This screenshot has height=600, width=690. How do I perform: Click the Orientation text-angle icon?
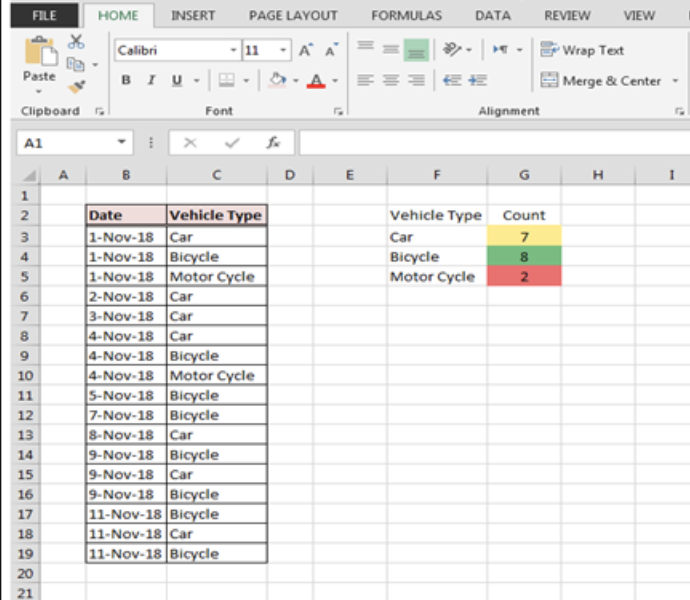[x=452, y=49]
